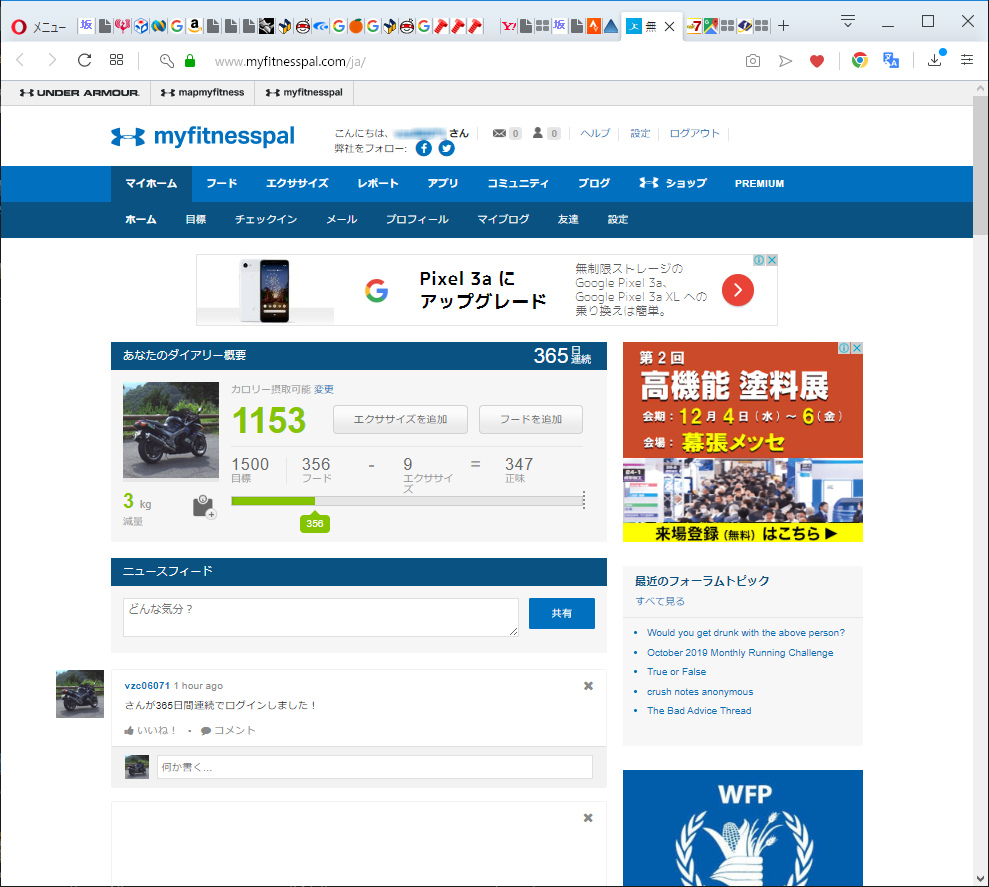Open messages envelope icon
The width and height of the screenshot is (989, 887).
(x=500, y=133)
